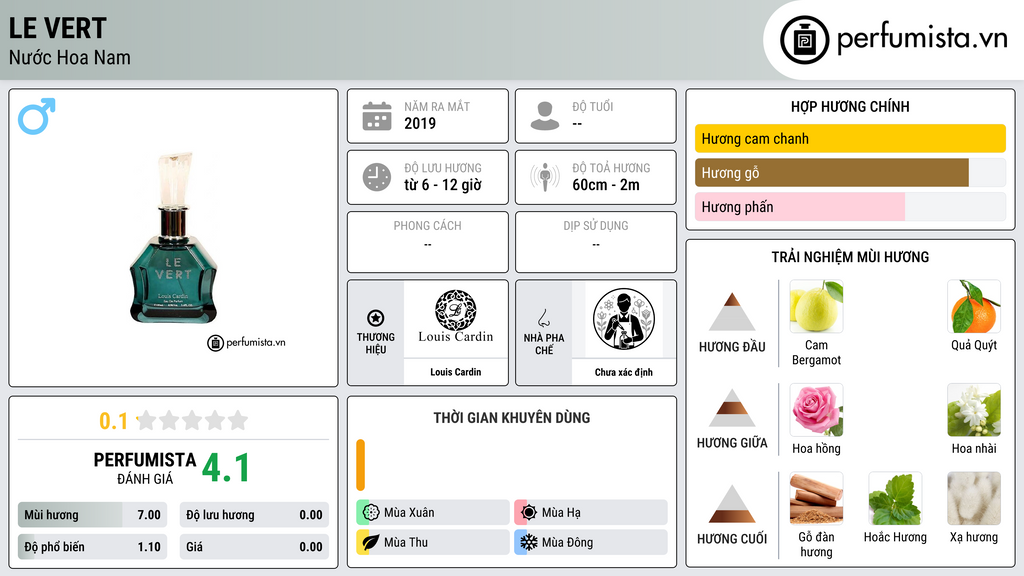The width and height of the screenshot is (1024, 576).
Task: Click the Mùa Hạ season button
Action: 591,513
